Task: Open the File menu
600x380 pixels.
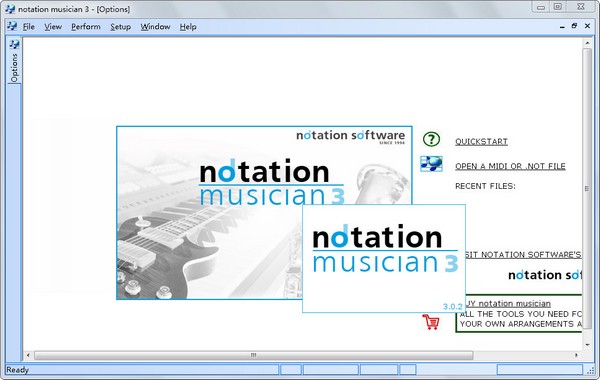Action: point(29,27)
